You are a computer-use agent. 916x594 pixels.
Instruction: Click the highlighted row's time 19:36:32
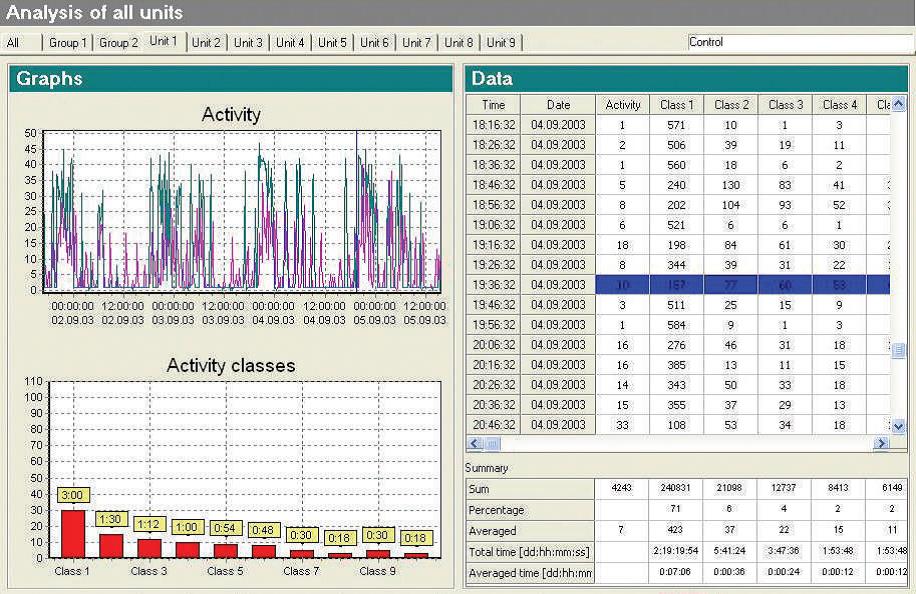point(494,284)
